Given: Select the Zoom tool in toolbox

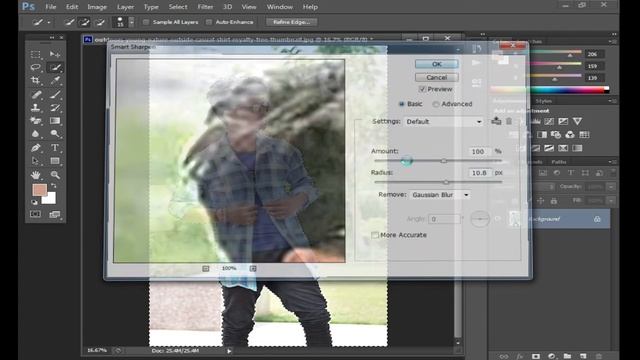Looking at the screenshot, I should [55, 175].
